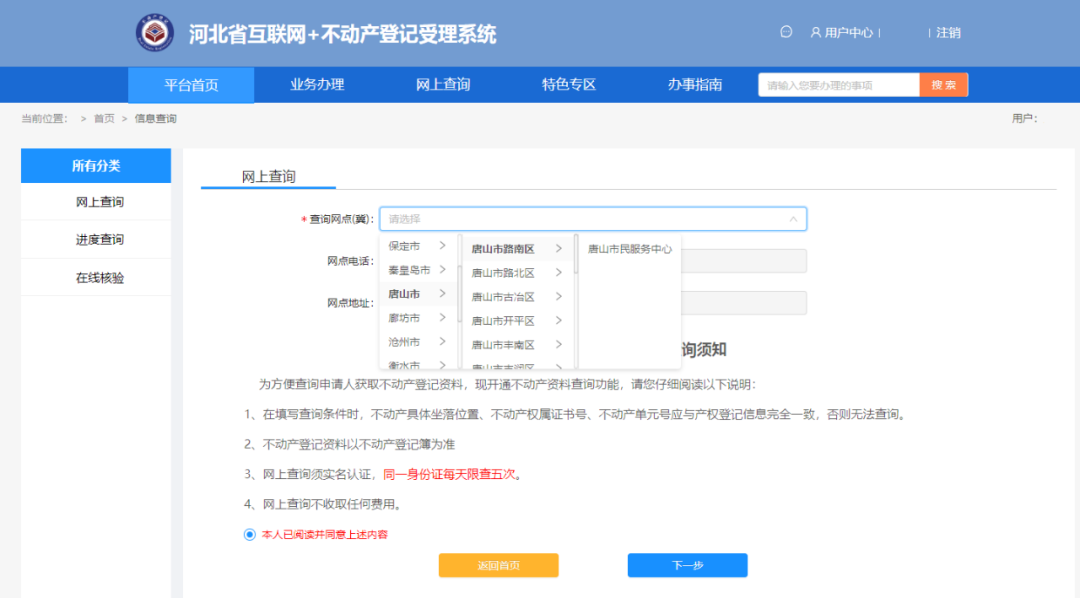Click the 下一步 button
Viewport: 1080px width, 598px height.
[x=686, y=565]
